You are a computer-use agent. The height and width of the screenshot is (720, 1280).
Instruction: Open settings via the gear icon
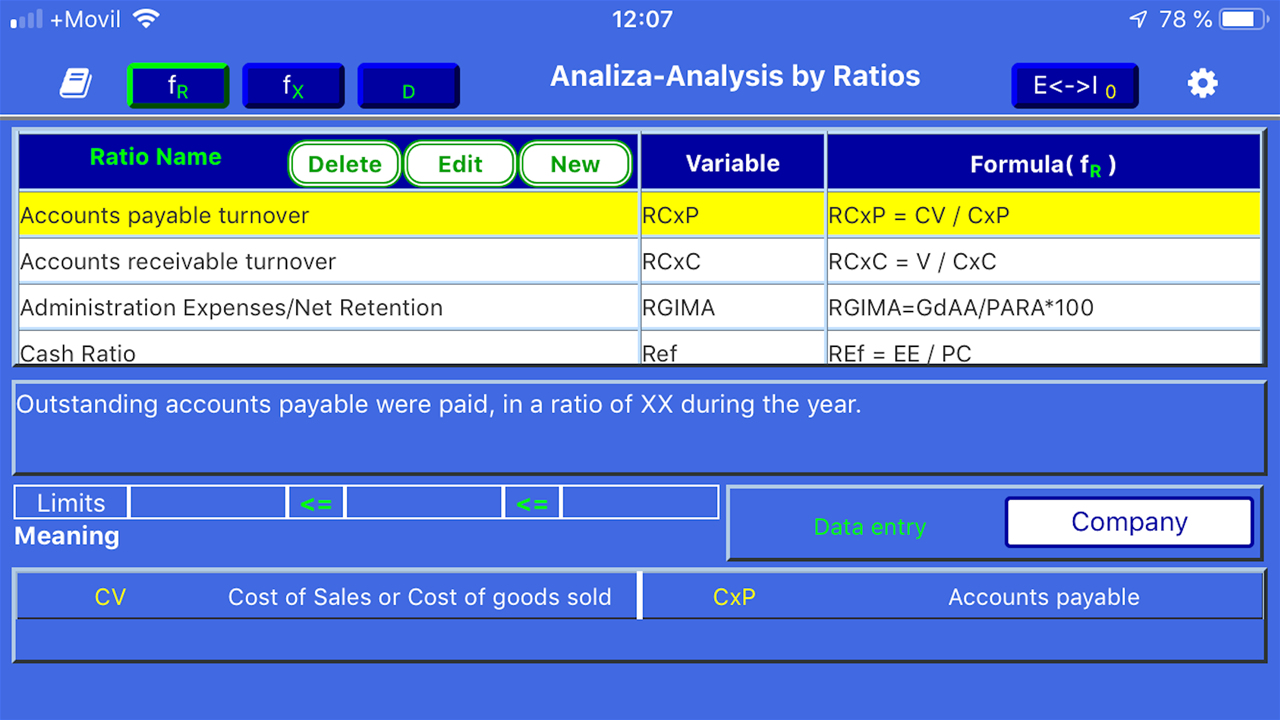click(x=1202, y=84)
